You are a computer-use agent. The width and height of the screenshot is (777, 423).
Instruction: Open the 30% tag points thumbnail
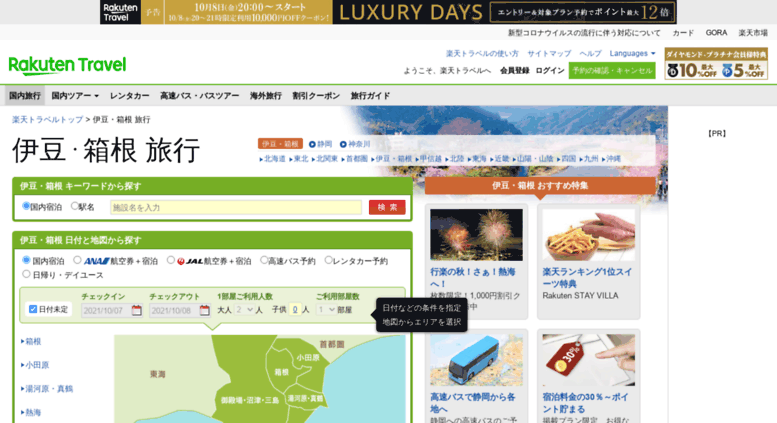(x=589, y=360)
